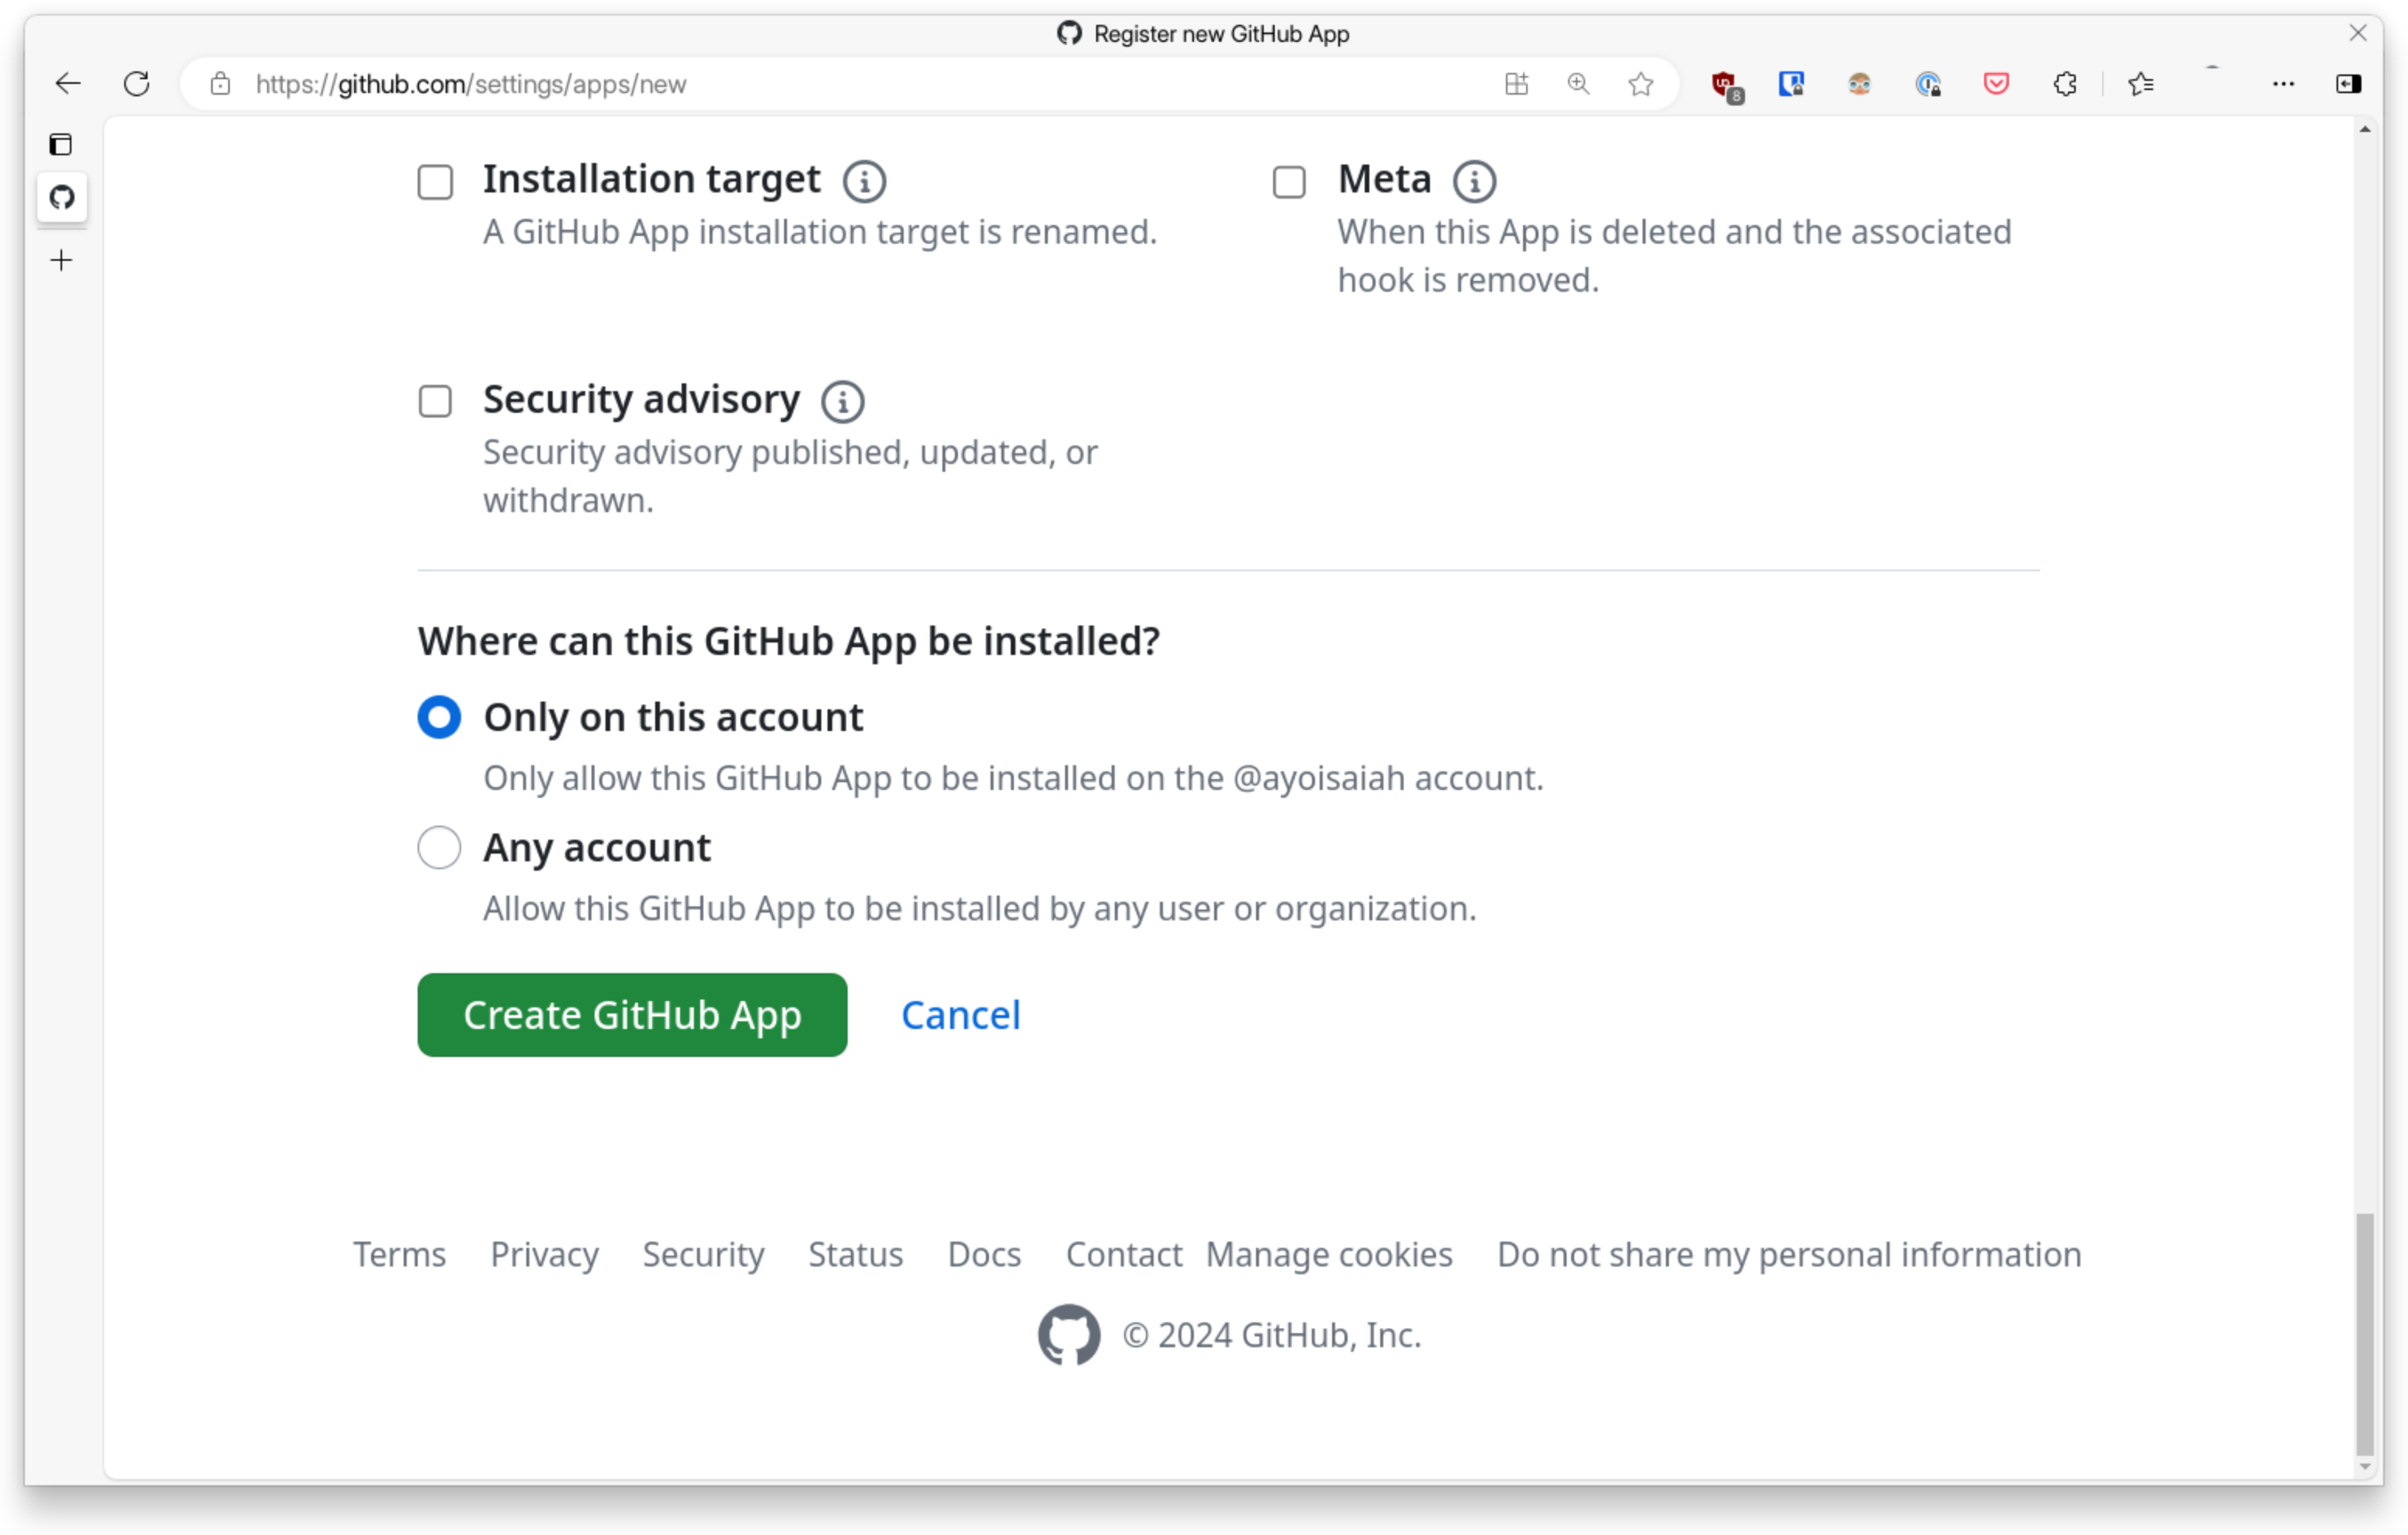
Task: Open the Favorites list icon
Action: coord(2141,84)
